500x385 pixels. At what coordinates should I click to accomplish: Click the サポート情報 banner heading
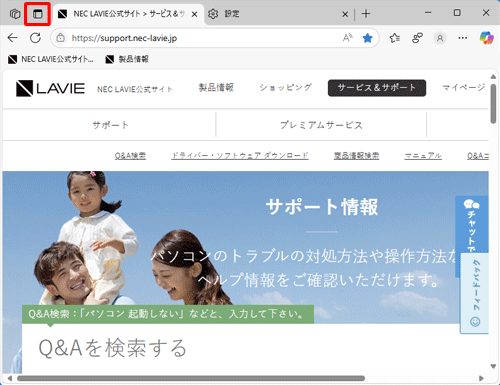pos(322,207)
